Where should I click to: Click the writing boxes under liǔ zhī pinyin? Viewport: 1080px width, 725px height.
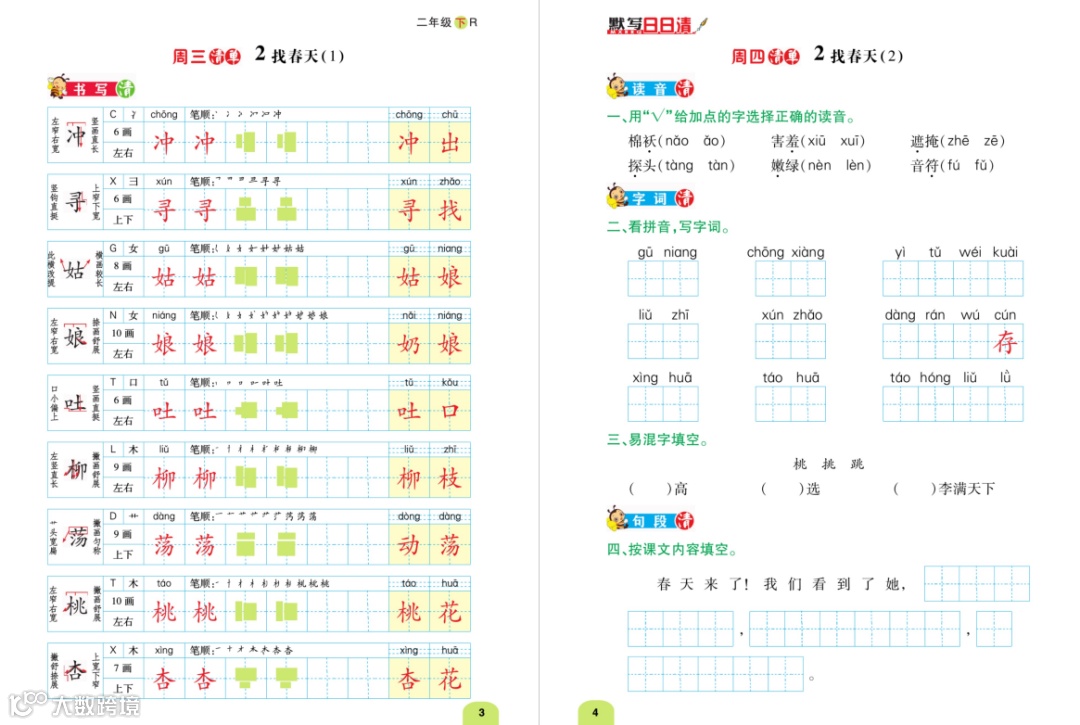663,341
